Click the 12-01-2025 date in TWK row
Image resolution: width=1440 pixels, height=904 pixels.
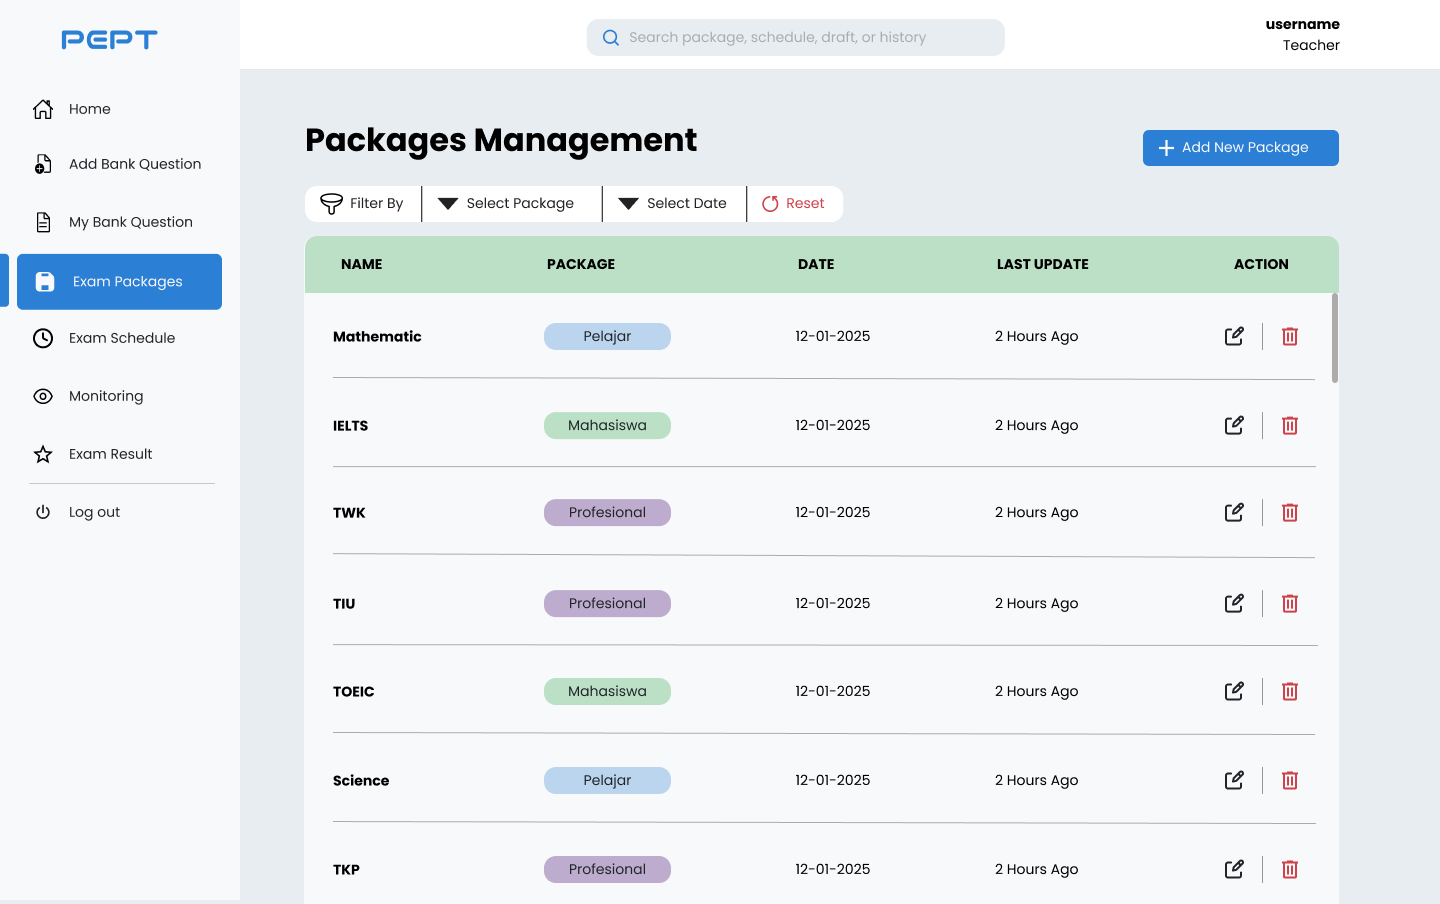[x=833, y=512]
